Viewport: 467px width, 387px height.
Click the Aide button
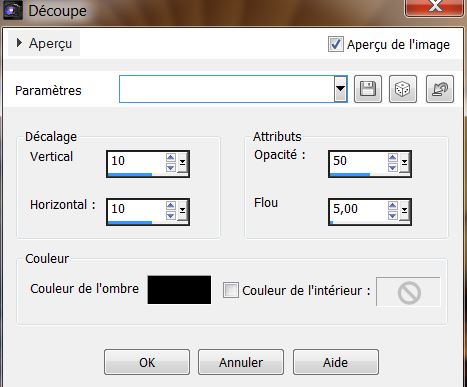coord(336,362)
